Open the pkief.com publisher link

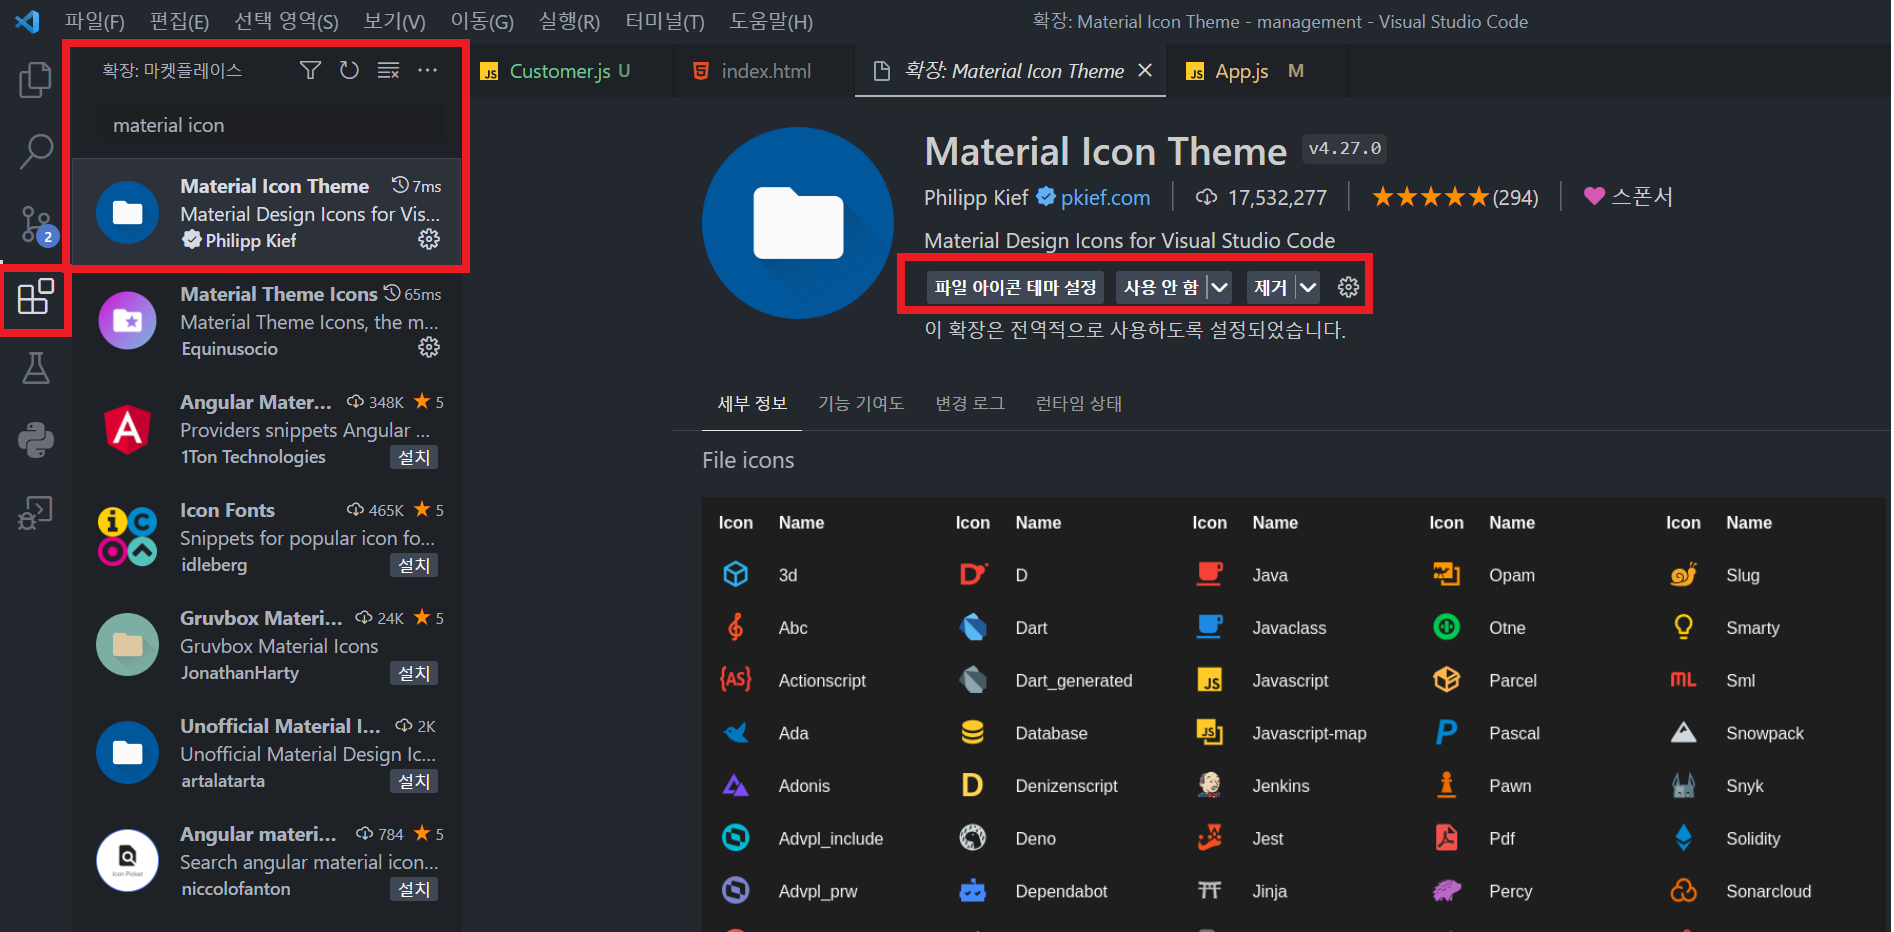coord(1105,198)
